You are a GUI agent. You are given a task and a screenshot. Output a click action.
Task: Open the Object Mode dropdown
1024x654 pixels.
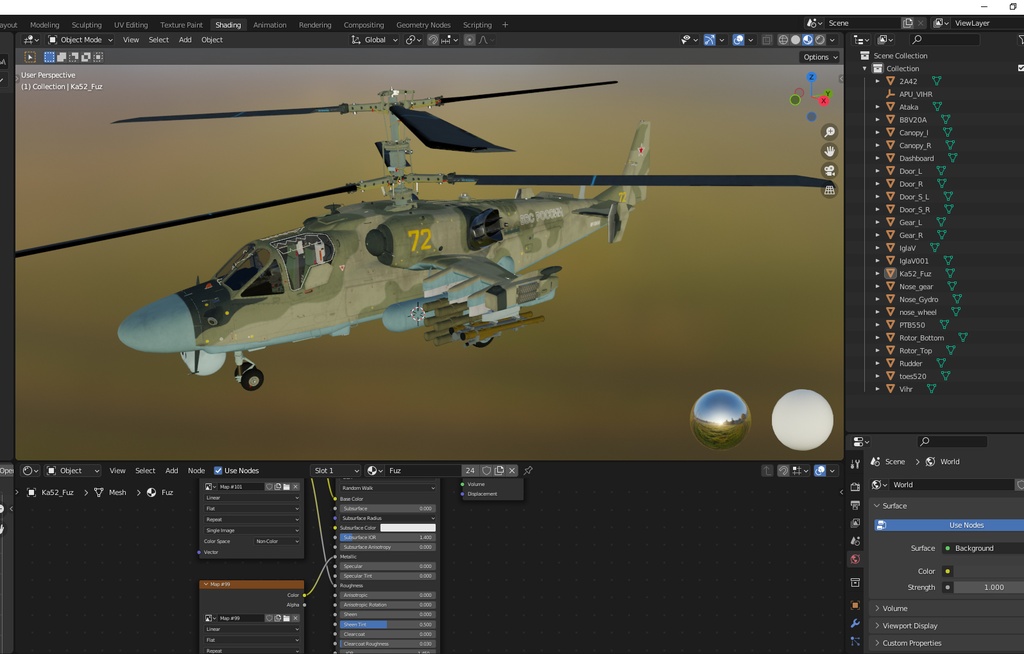coord(80,39)
